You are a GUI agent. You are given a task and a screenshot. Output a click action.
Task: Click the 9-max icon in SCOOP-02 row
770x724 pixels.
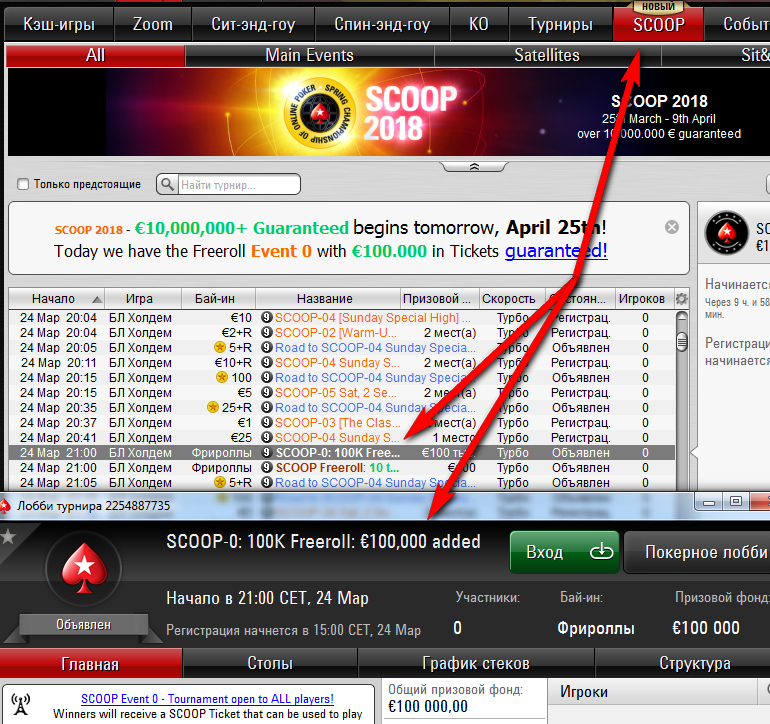267,333
